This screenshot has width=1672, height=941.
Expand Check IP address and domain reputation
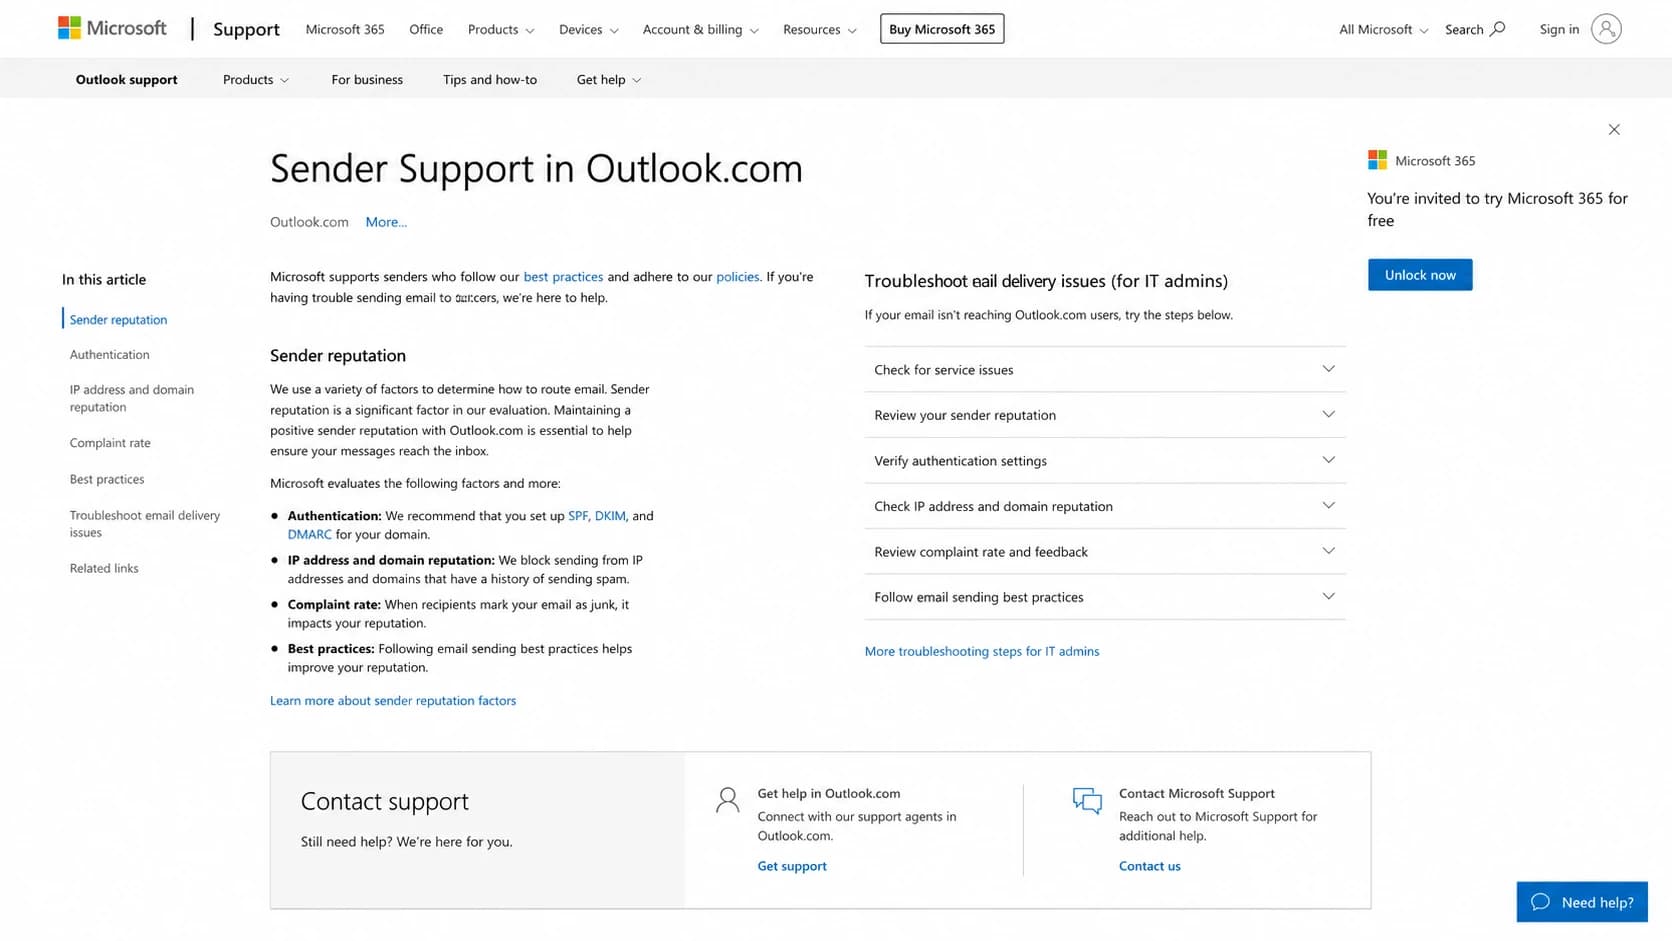pos(1105,506)
